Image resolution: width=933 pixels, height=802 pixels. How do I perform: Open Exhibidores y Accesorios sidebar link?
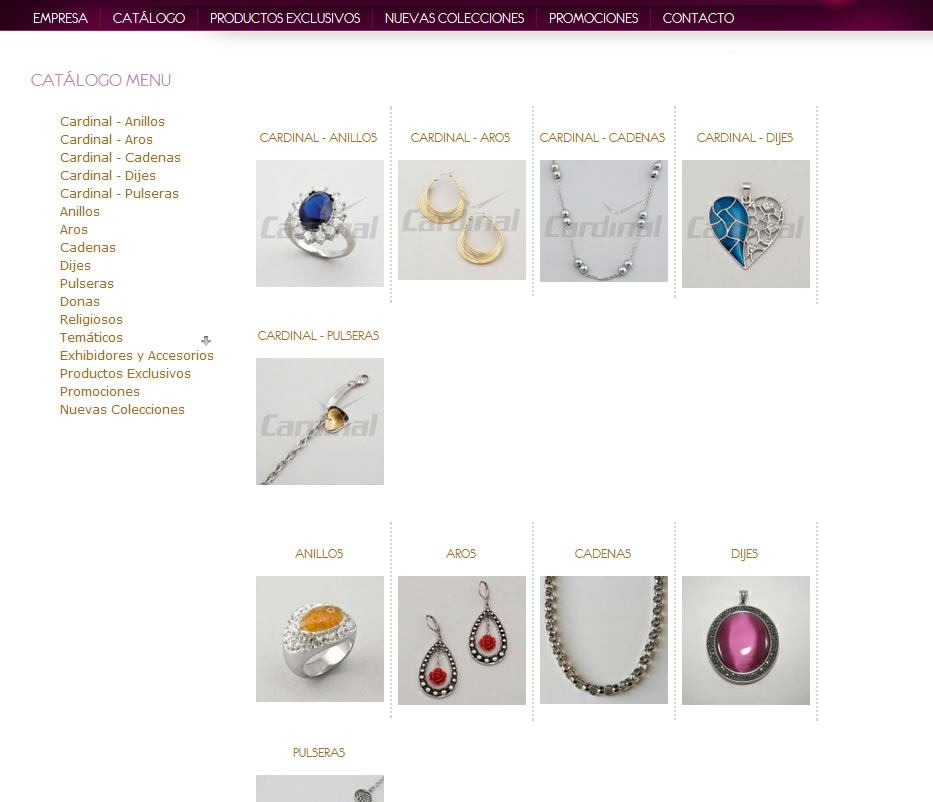click(x=136, y=355)
